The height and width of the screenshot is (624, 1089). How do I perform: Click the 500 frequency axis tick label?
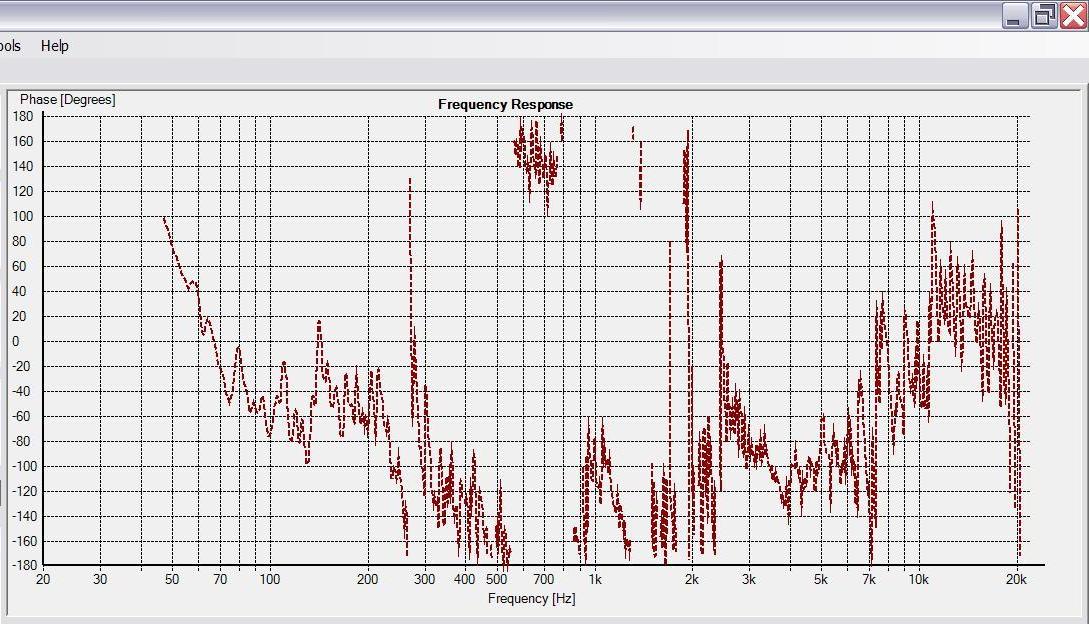coord(496,579)
